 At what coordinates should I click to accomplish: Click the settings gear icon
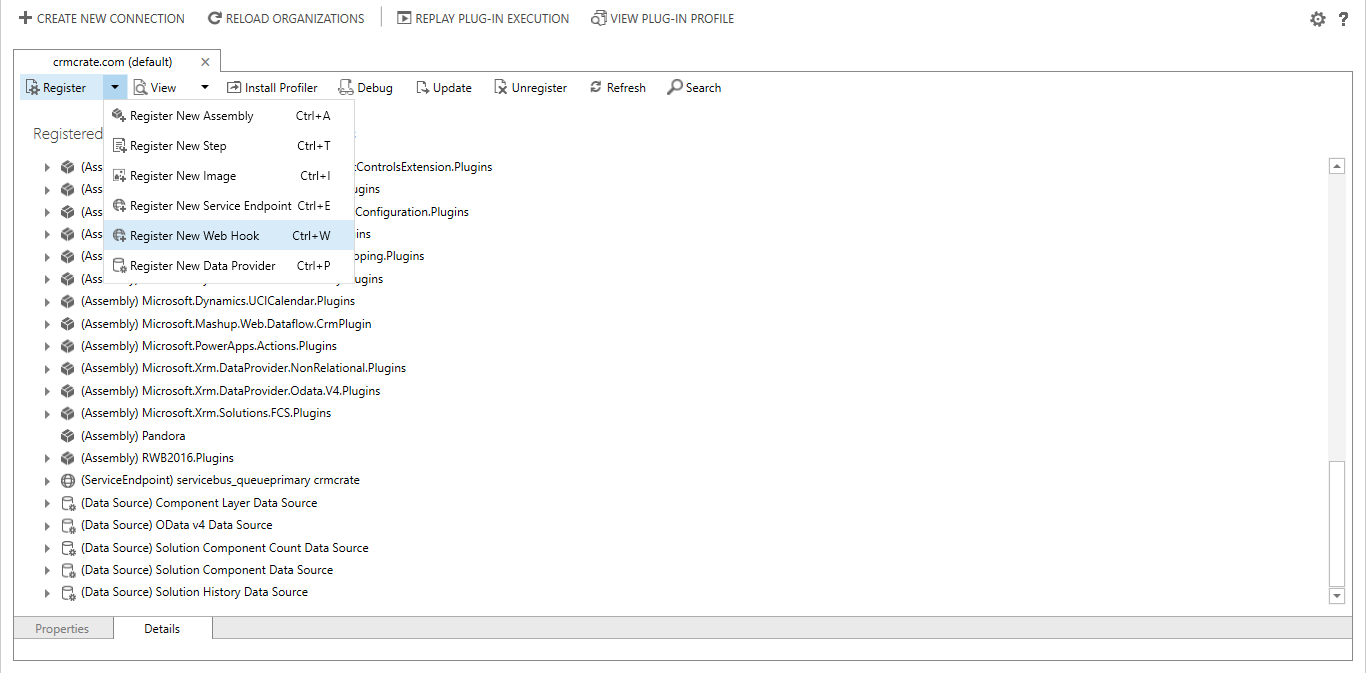1318,18
